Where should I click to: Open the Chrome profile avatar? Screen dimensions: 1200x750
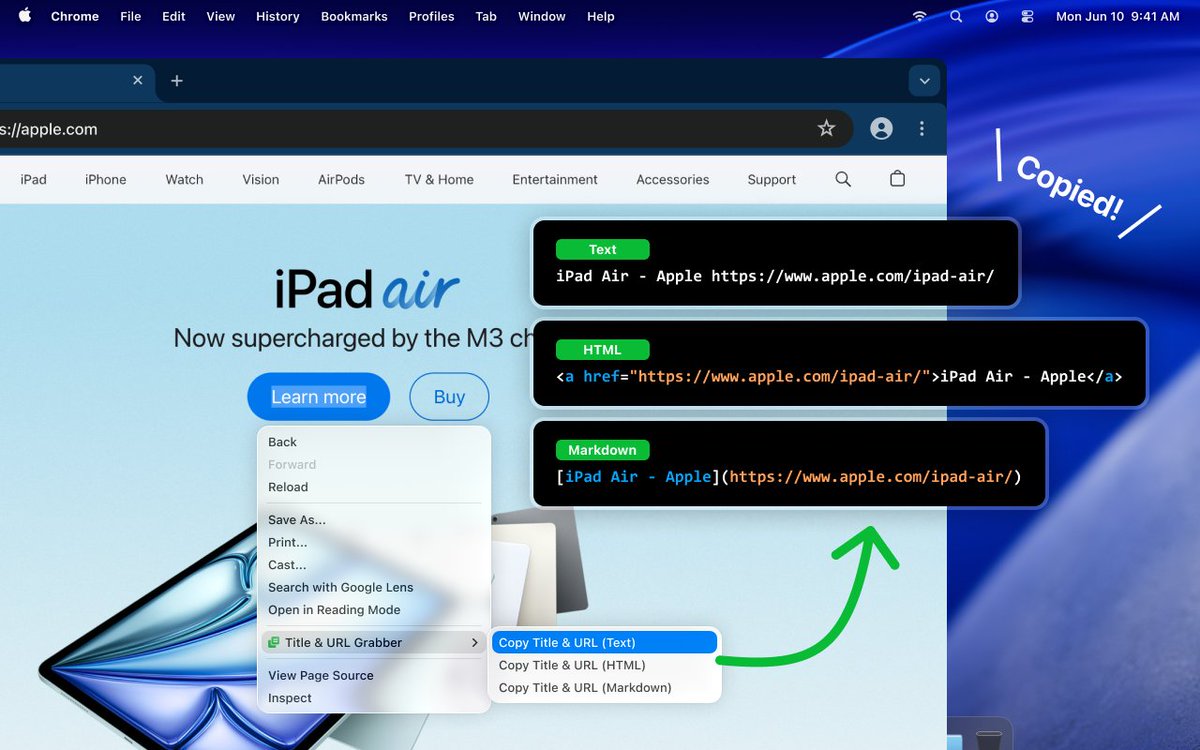click(881, 129)
